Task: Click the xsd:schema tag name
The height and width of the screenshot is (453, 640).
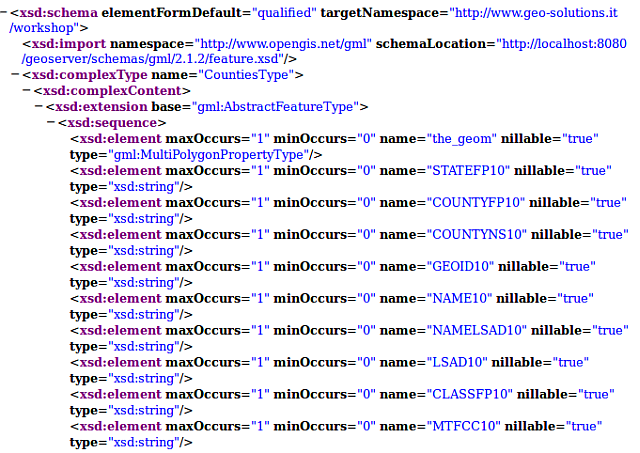Action: (x=58, y=13)
